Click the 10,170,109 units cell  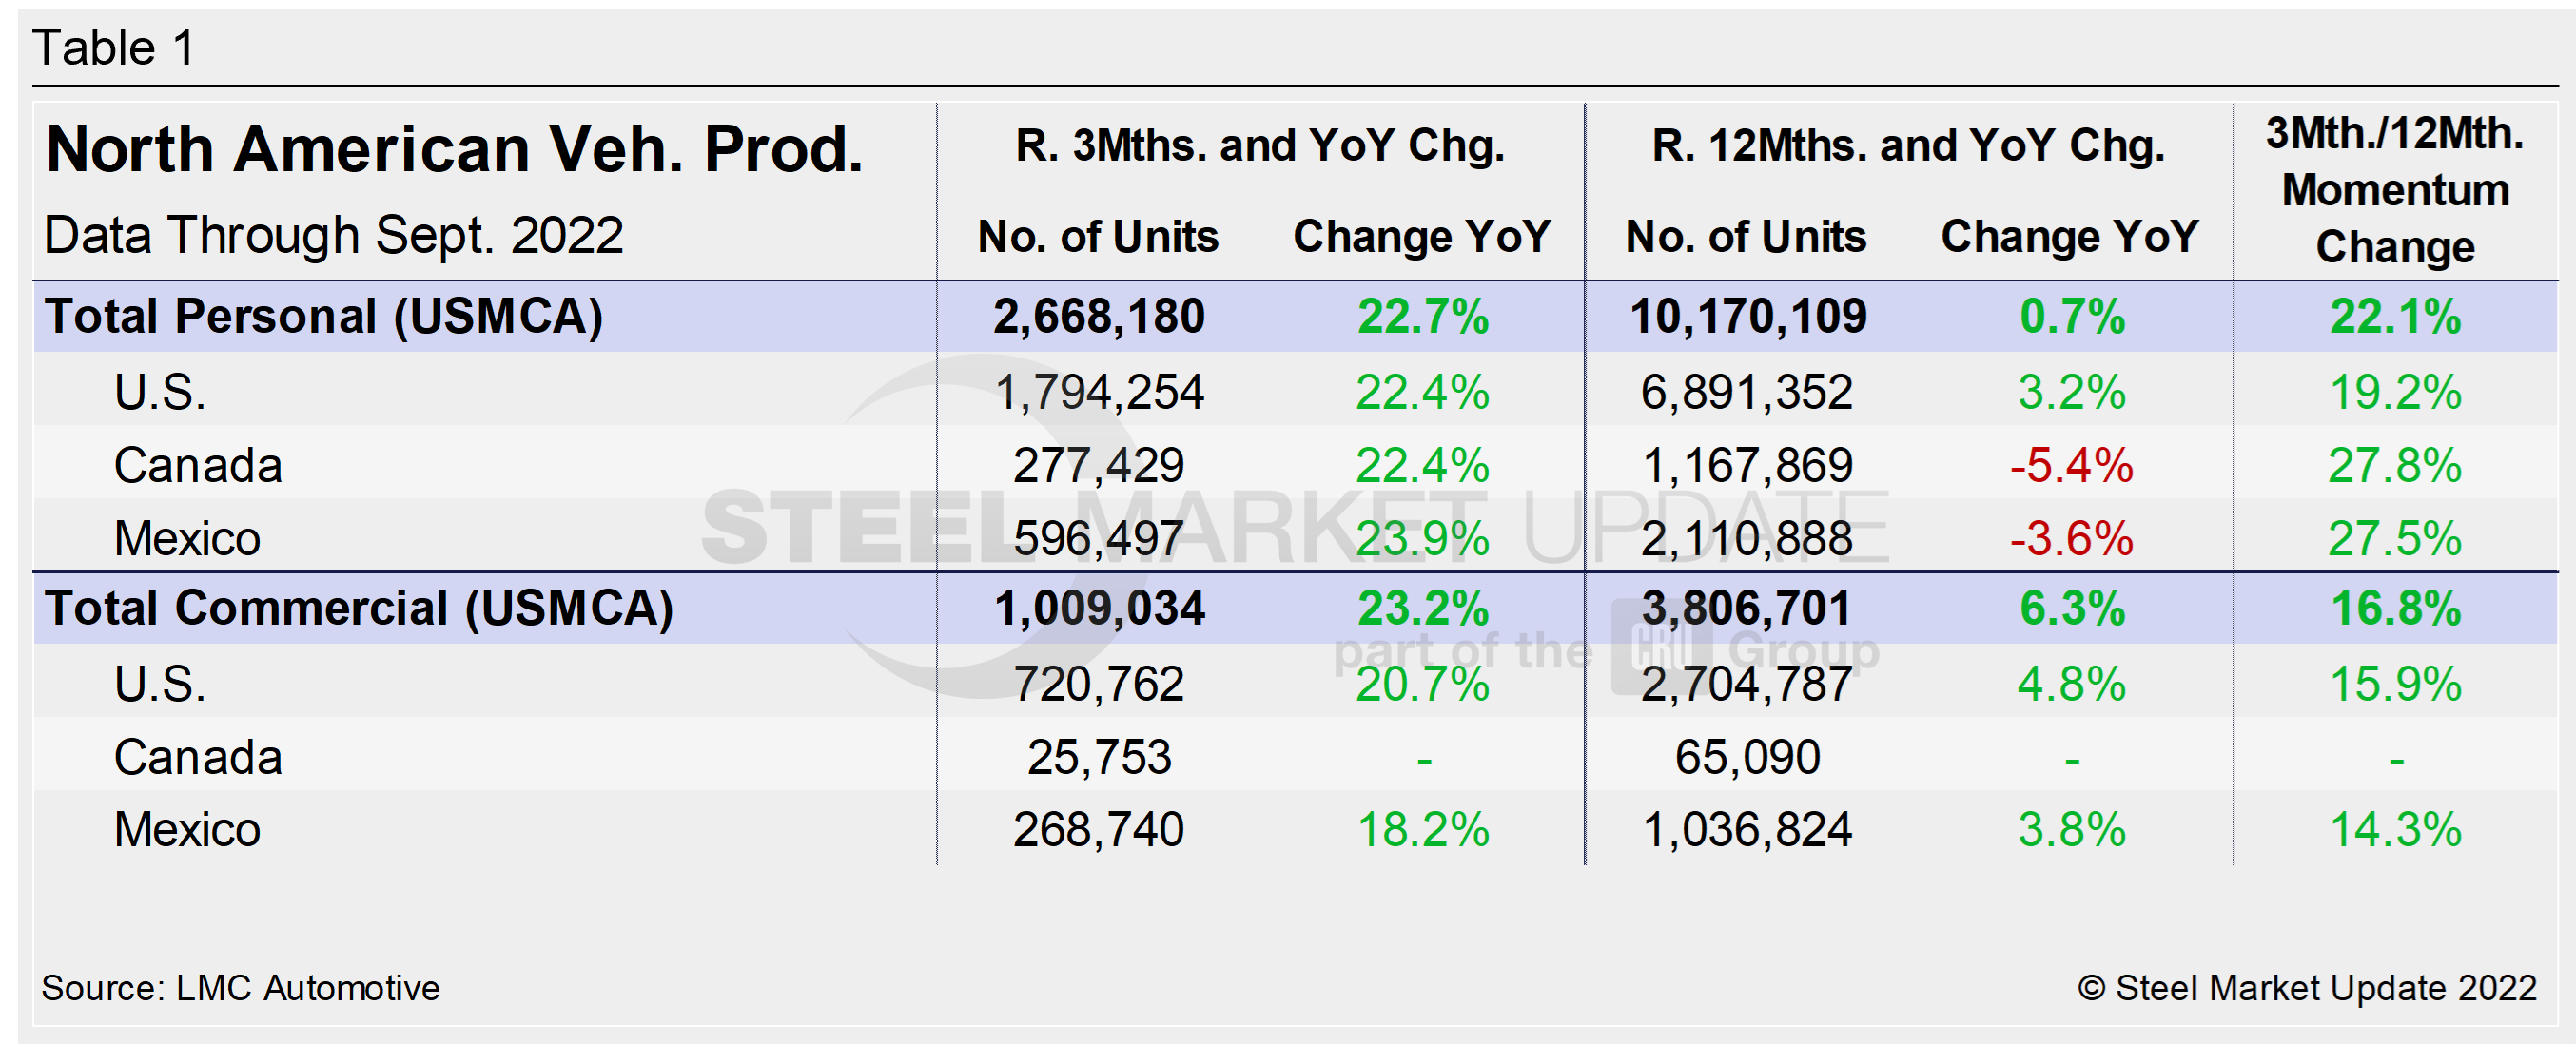point(1748,317)
